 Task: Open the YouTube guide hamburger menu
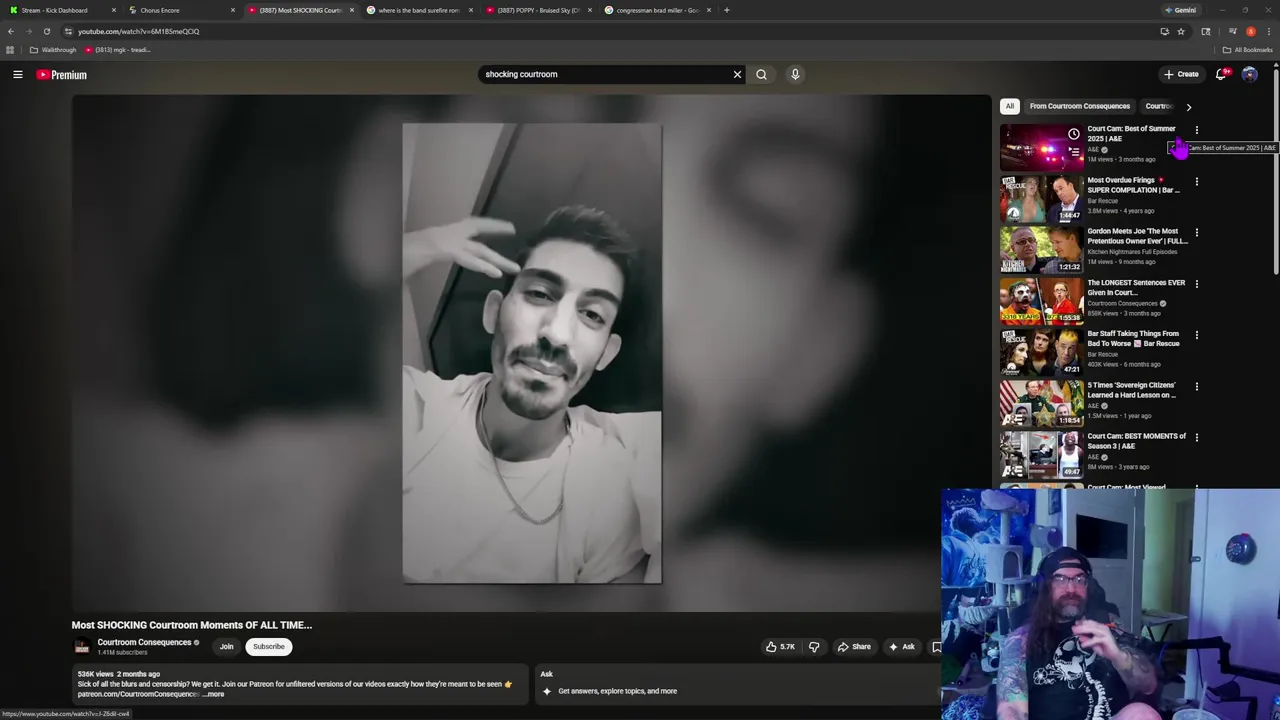(x=17, y=74)
